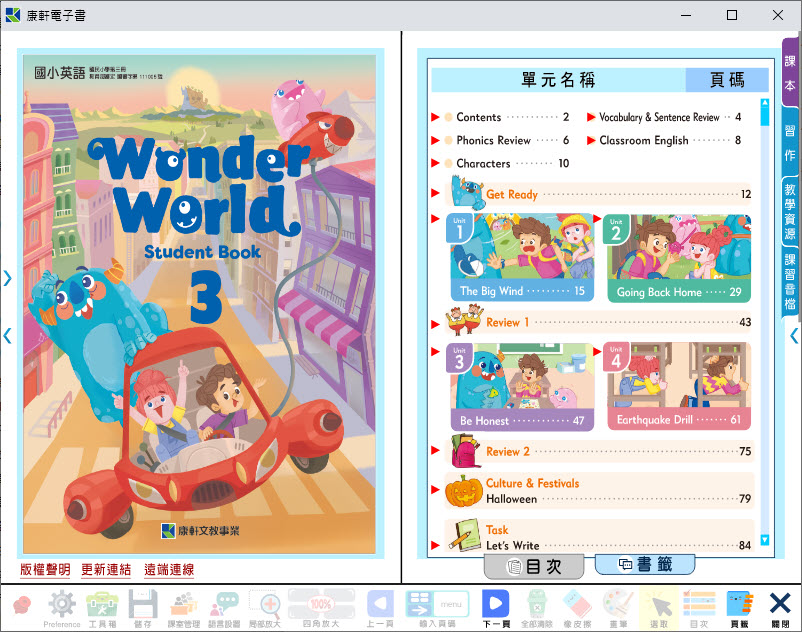Open the 工具箱 toolbox
802x632 pixels.
[x=102, y=605]
